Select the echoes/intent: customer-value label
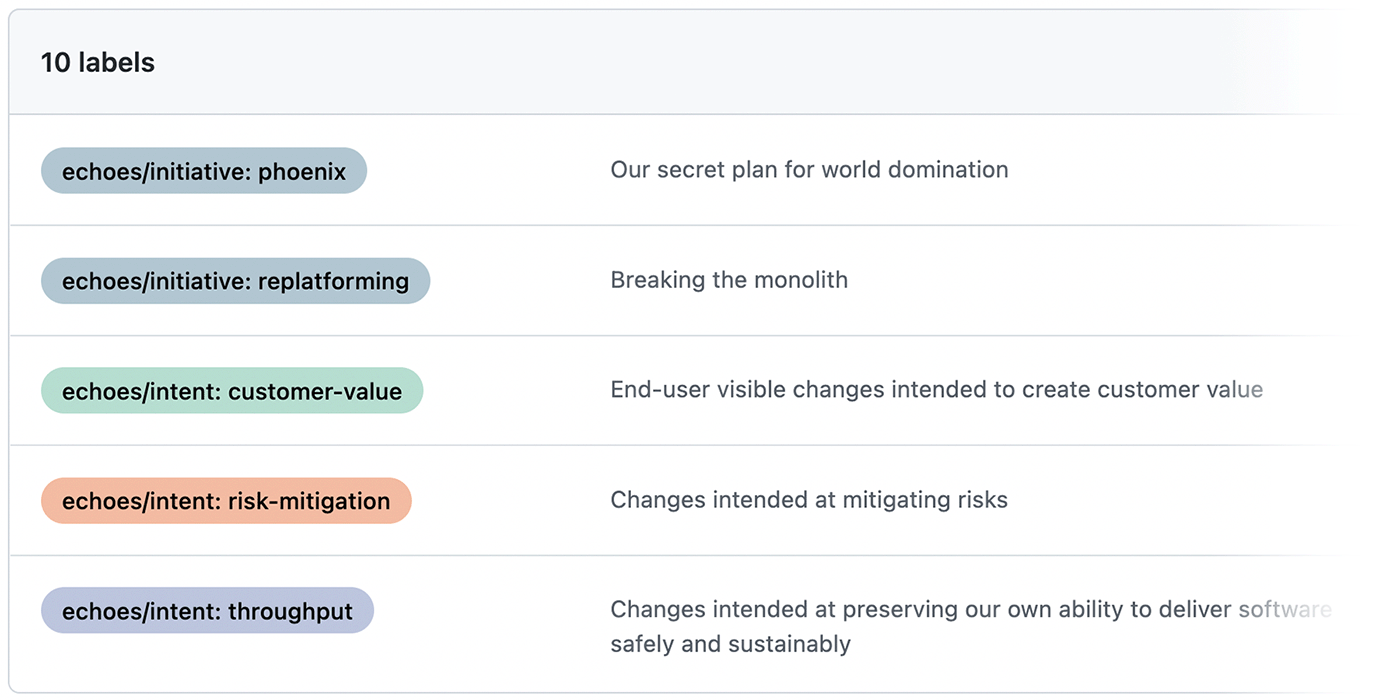The height and width of the screenshot is (700, 1400). (x=232, y=391)
